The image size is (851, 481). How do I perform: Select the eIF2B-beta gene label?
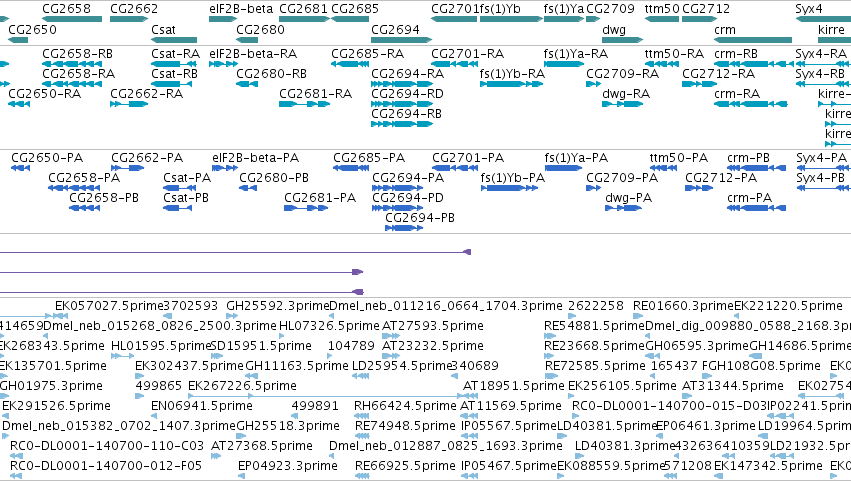point(241,9)
